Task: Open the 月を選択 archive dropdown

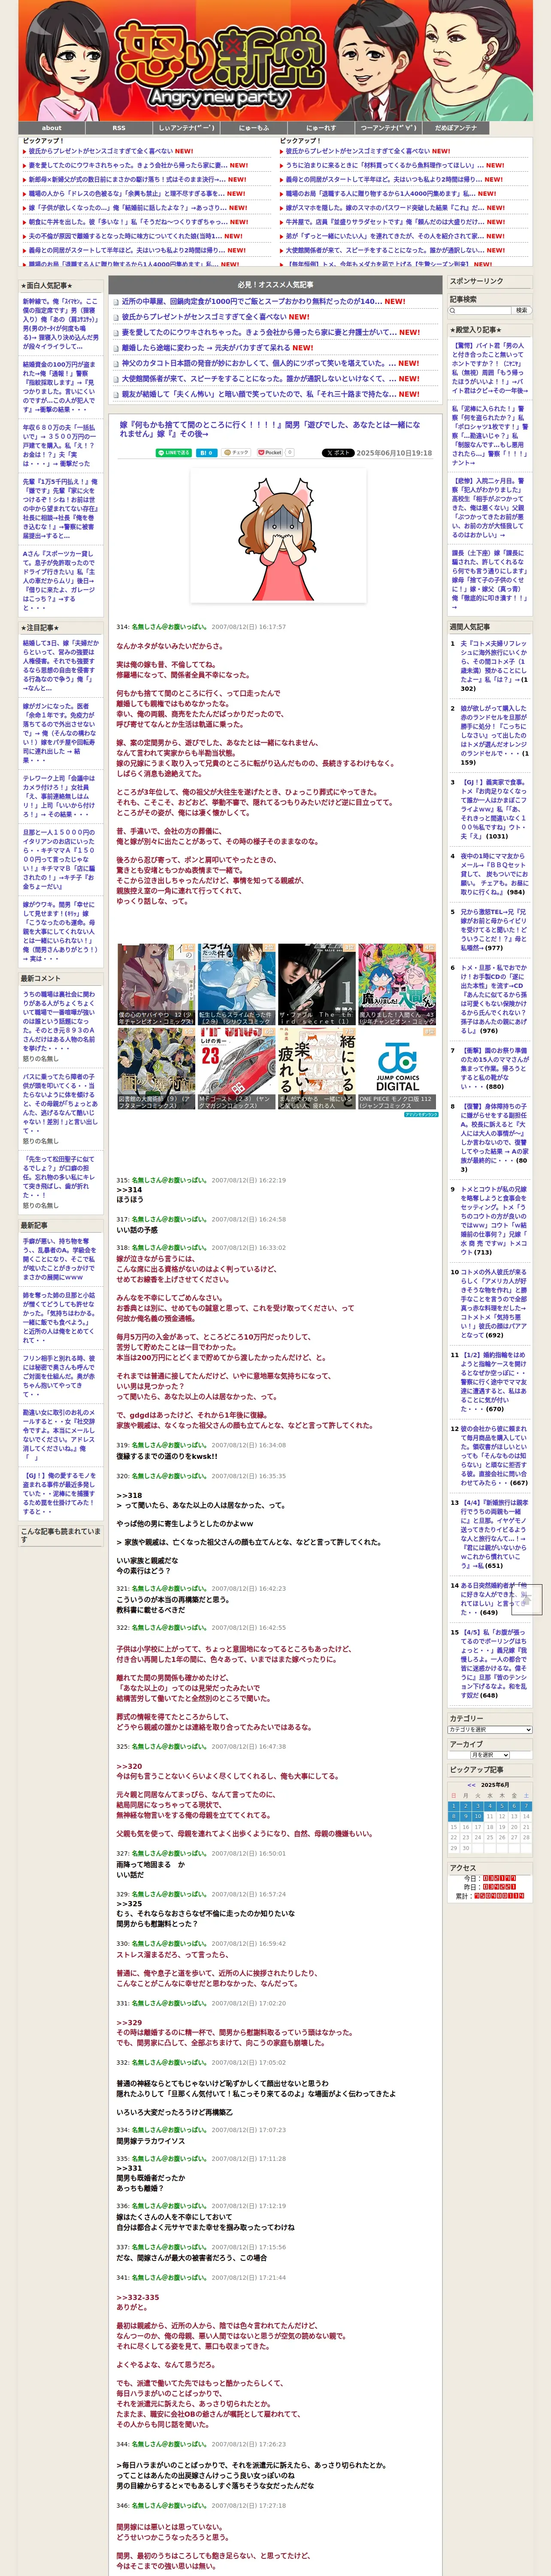Action: point(490,1755)
